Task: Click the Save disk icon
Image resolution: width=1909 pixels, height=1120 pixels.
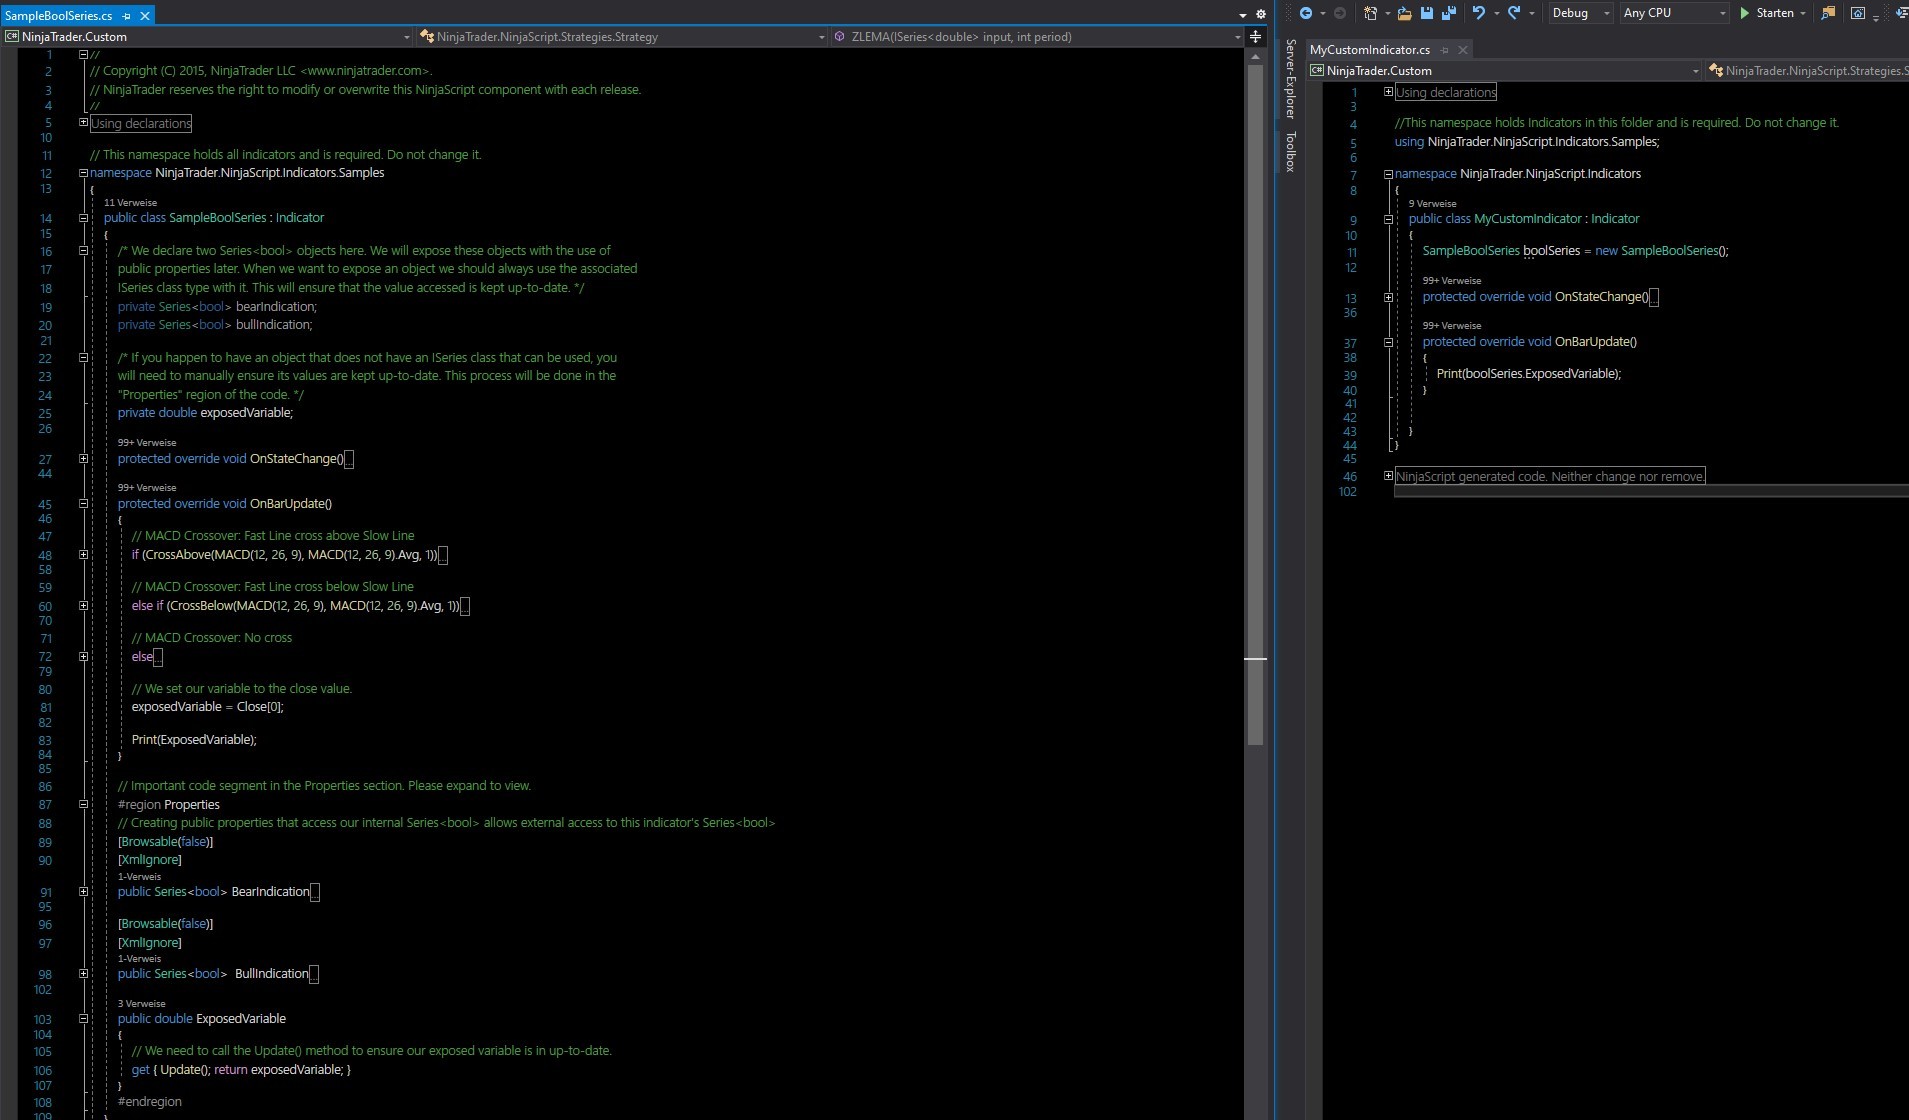Action: point(1427,13)
